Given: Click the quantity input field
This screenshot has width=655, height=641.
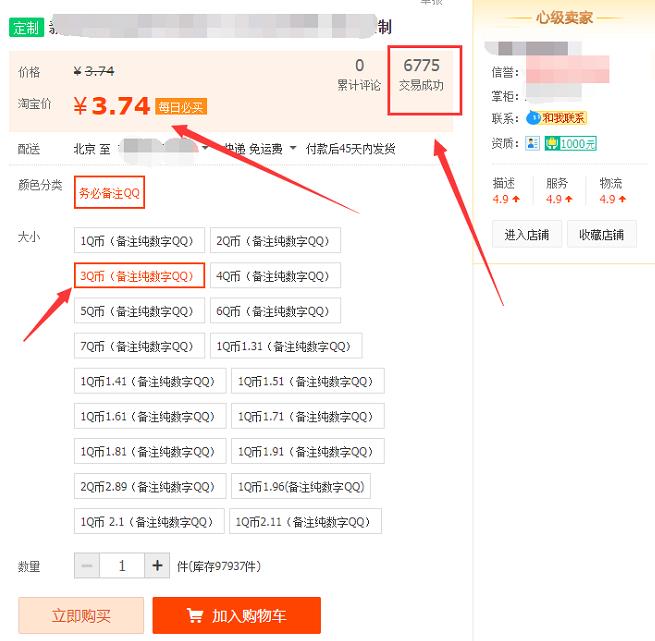Looking at the screenshot, I should point(122,565).
